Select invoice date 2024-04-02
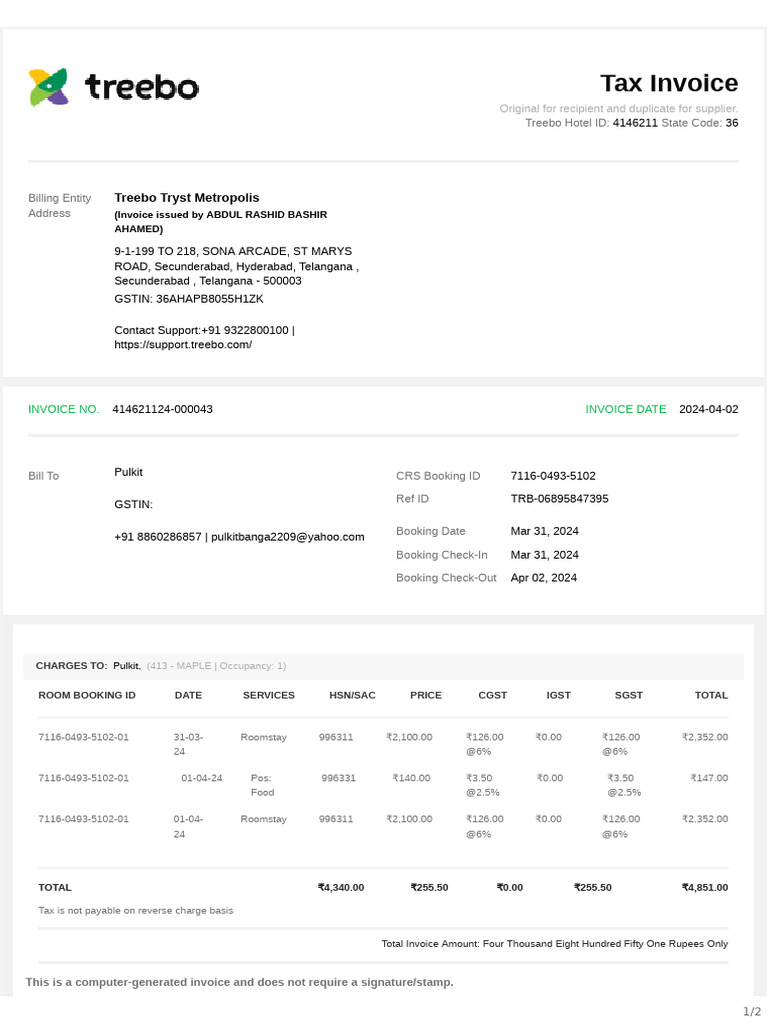768x1024 pixels. pos(709,409)
